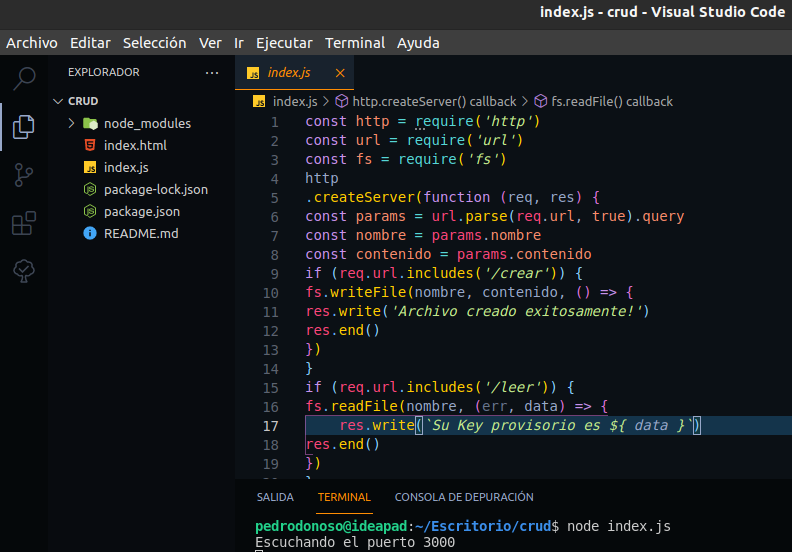Click terminal path ~/Escritorio/crud
792x552 pixels.
(x=483, y=526)
